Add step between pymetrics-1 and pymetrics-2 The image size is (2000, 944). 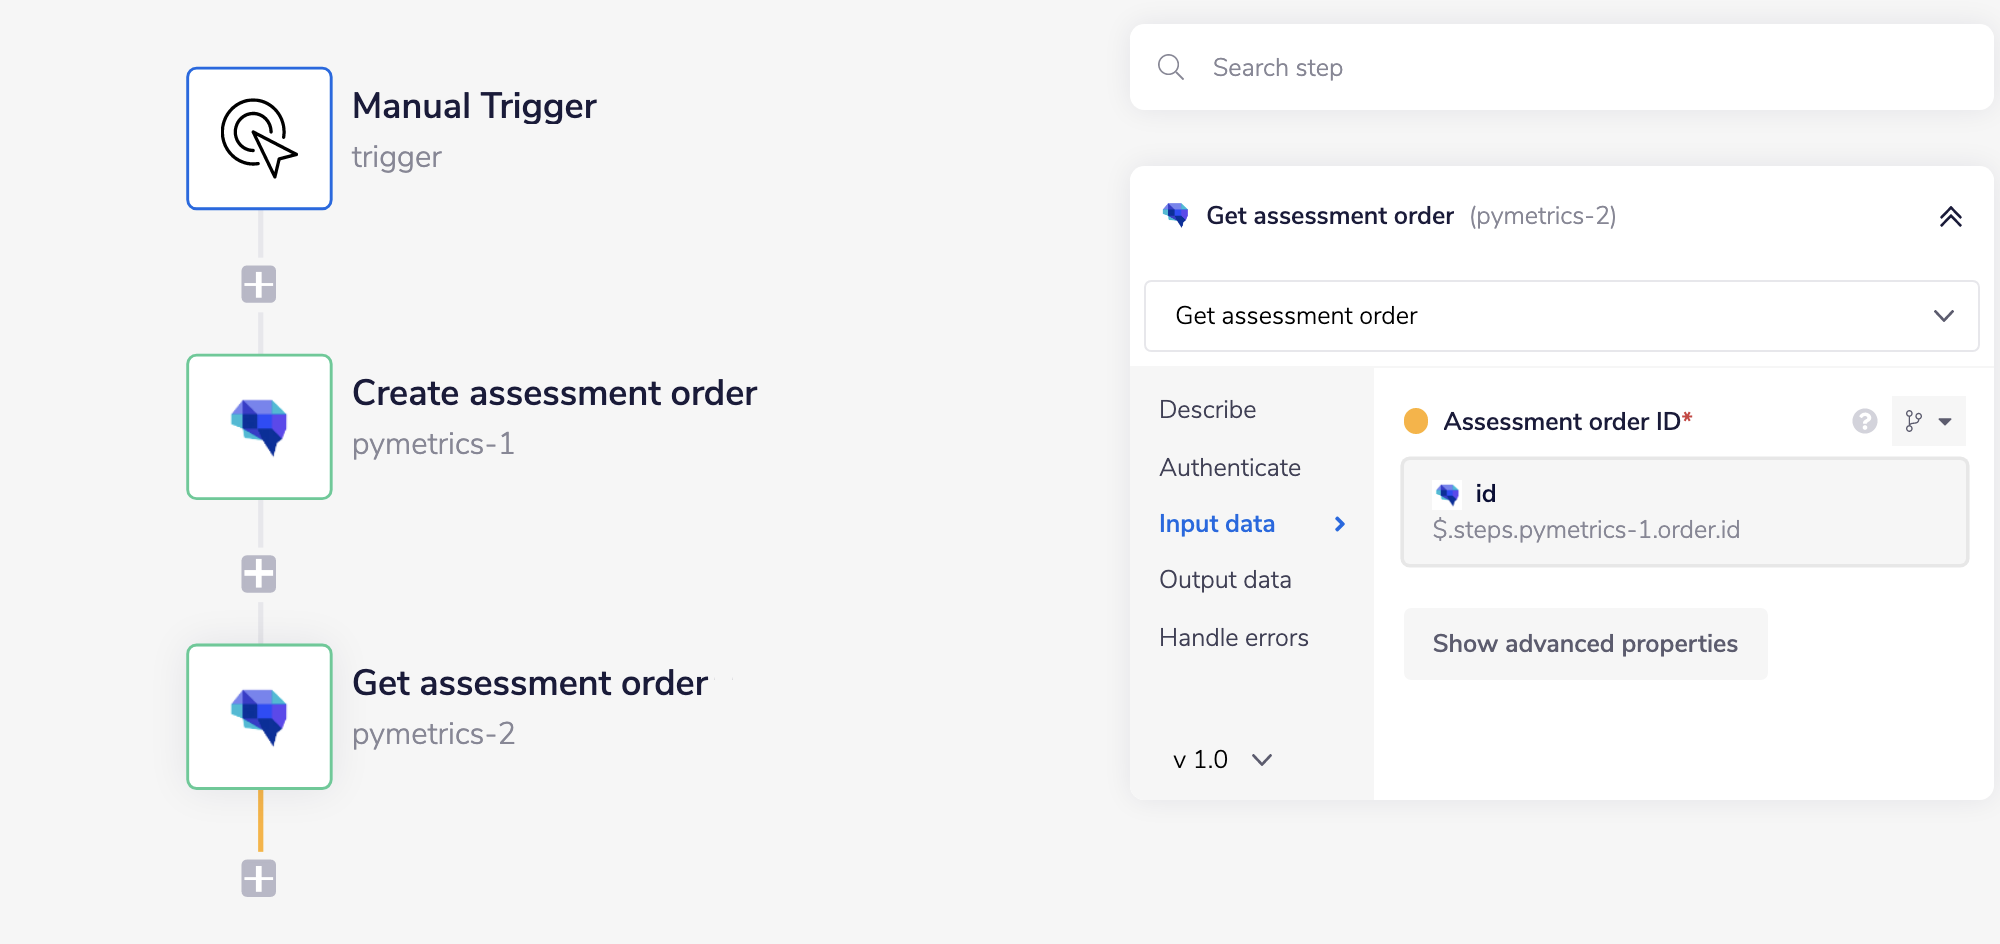point(259,574)
